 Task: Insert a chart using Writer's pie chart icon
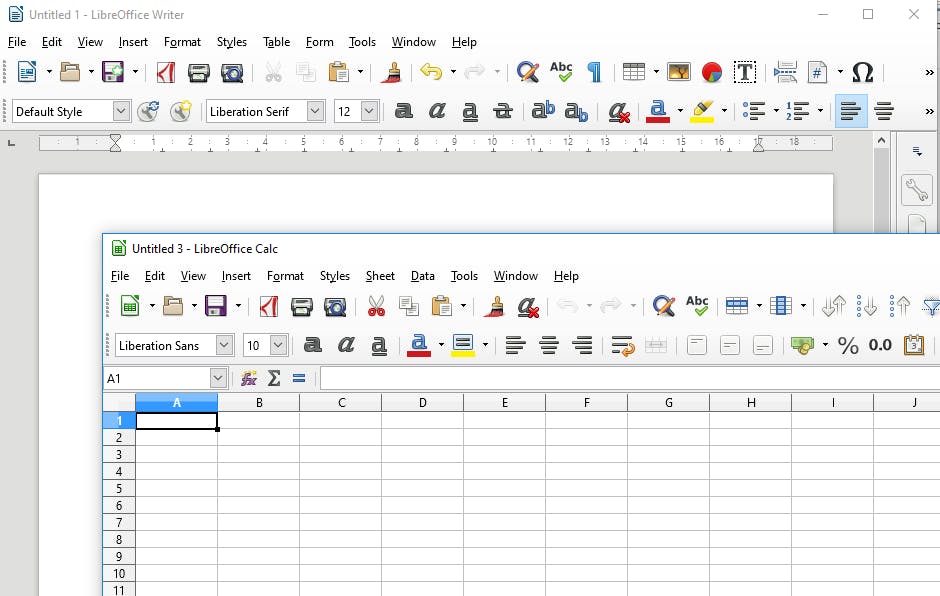point(710,73)
